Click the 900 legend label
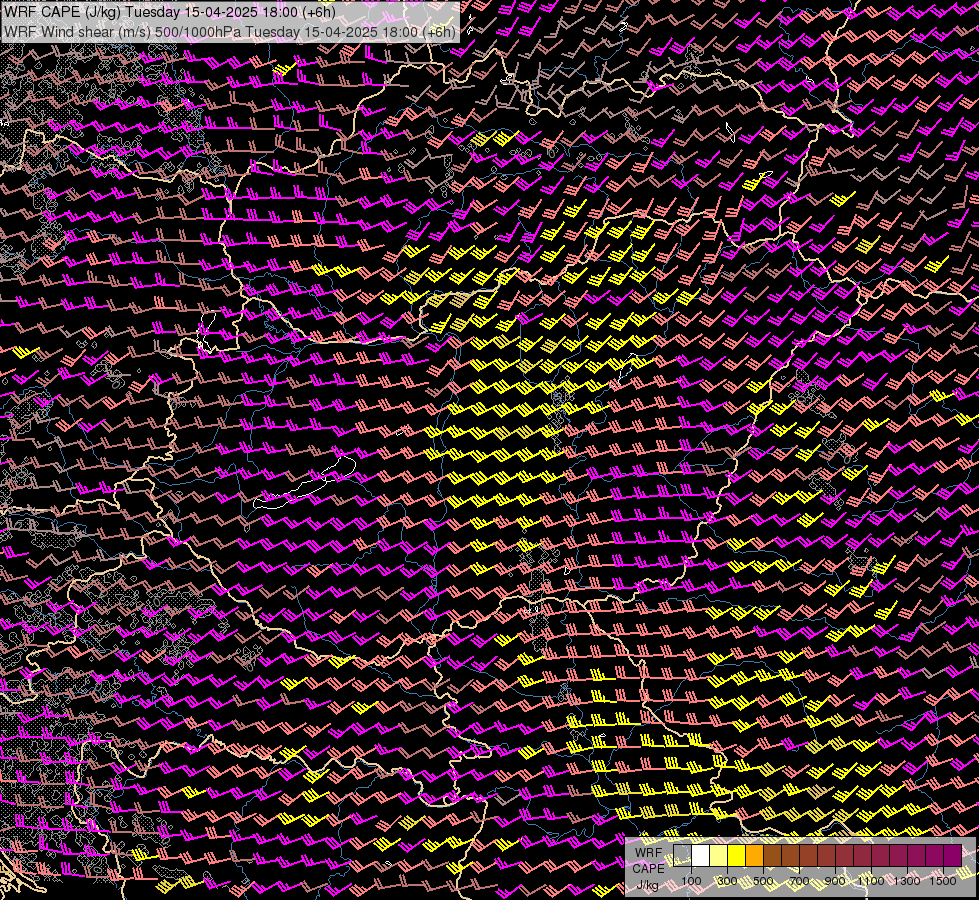 pyautogui.click(x=835, y=881)
